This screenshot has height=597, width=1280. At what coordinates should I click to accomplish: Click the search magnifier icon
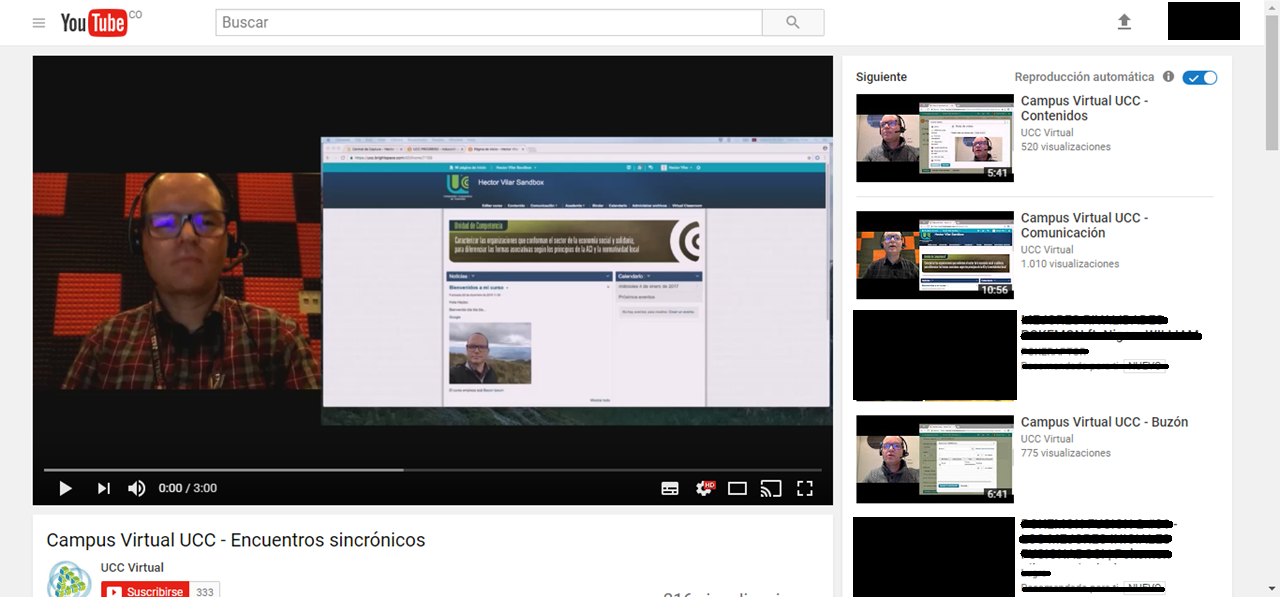[792, 21]
